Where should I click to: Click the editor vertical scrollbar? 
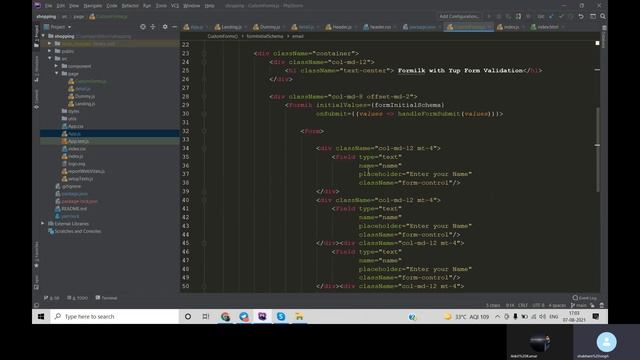(597, 149)
